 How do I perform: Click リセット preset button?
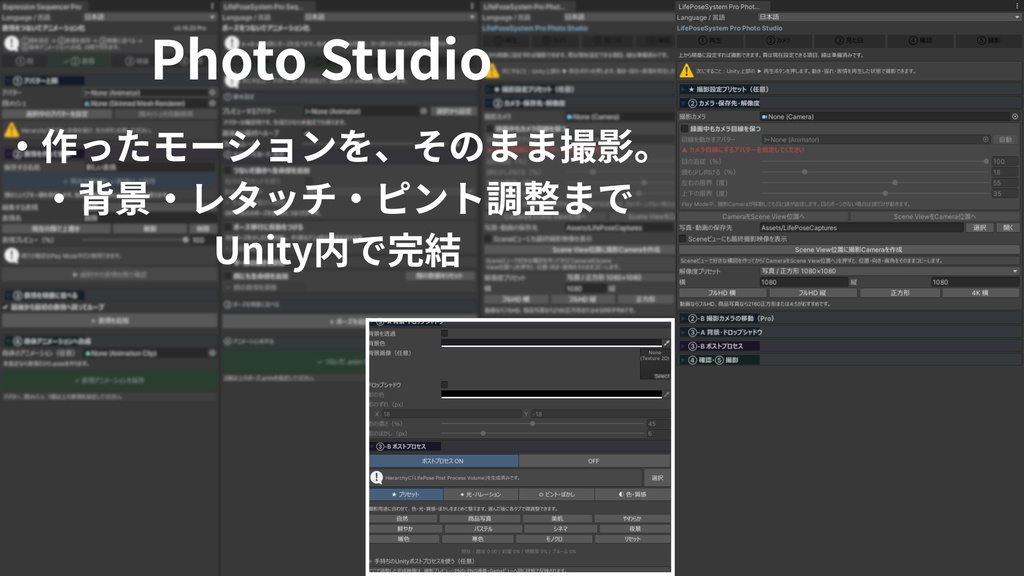tap(632, 539)
